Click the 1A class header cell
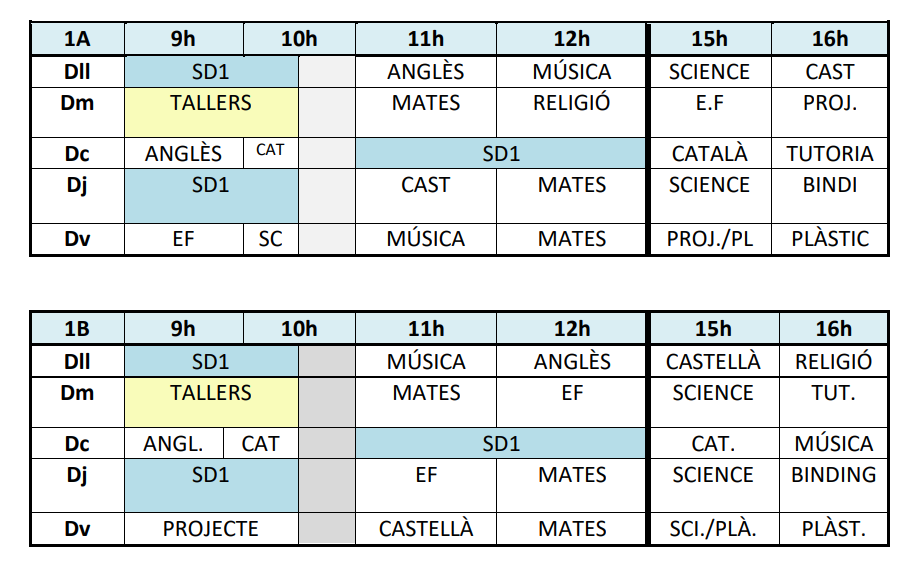Image resolution: width=907 pixels, height=569 pixels. pos(77,40)
